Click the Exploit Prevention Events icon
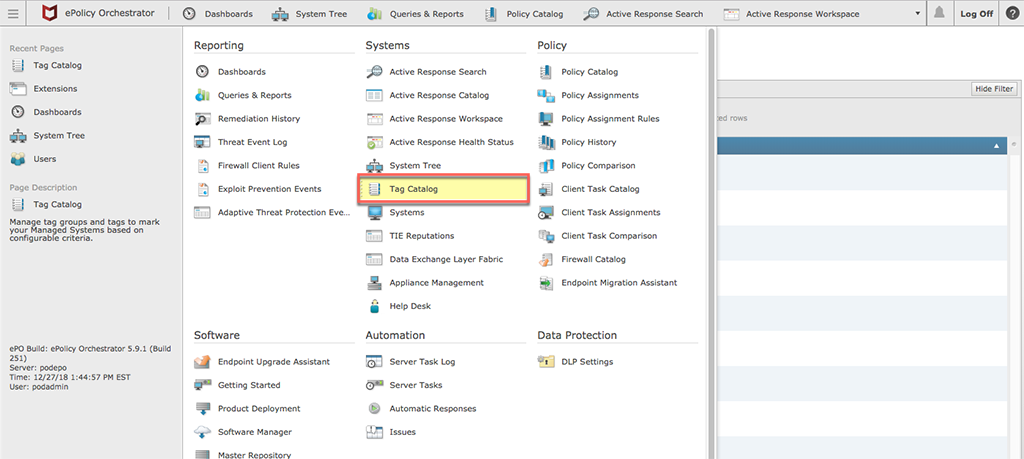 [202, 189]
